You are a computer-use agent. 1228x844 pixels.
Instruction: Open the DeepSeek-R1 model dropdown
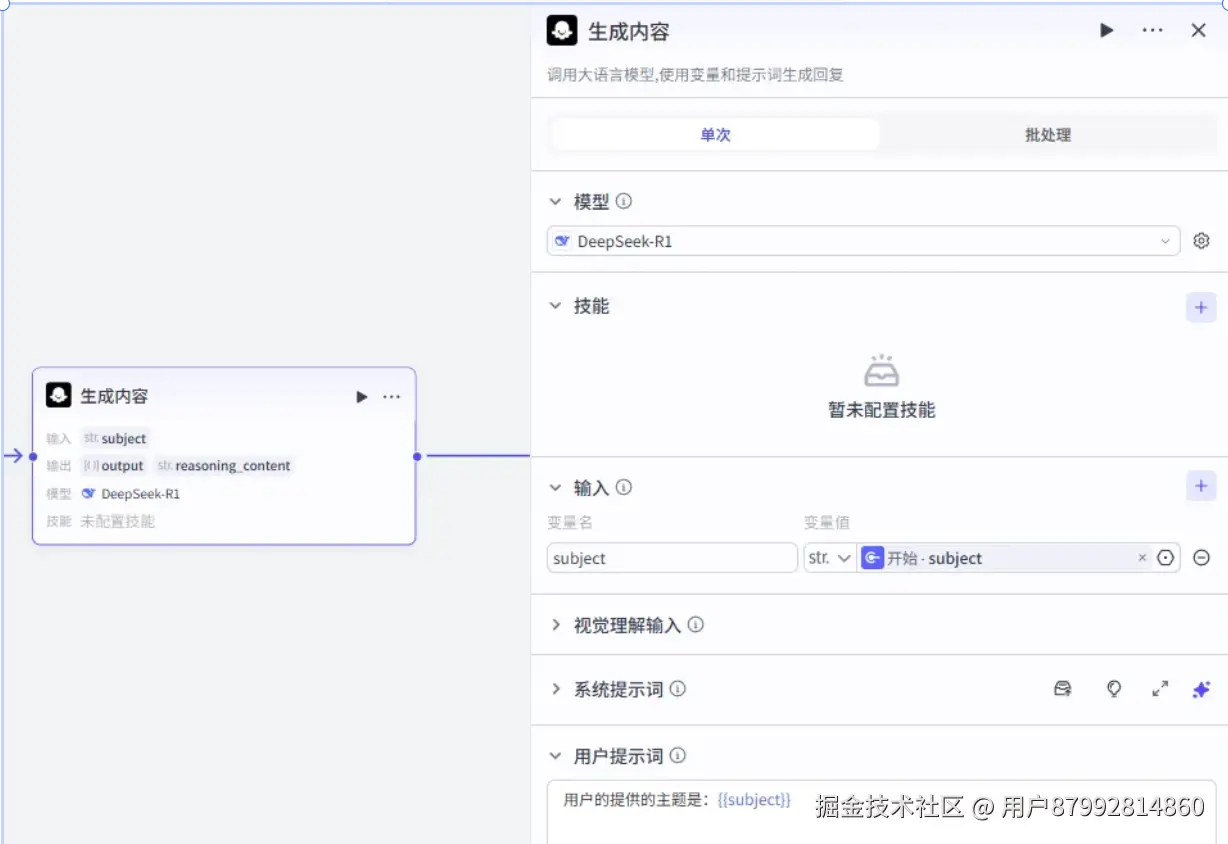coord(863,241)
